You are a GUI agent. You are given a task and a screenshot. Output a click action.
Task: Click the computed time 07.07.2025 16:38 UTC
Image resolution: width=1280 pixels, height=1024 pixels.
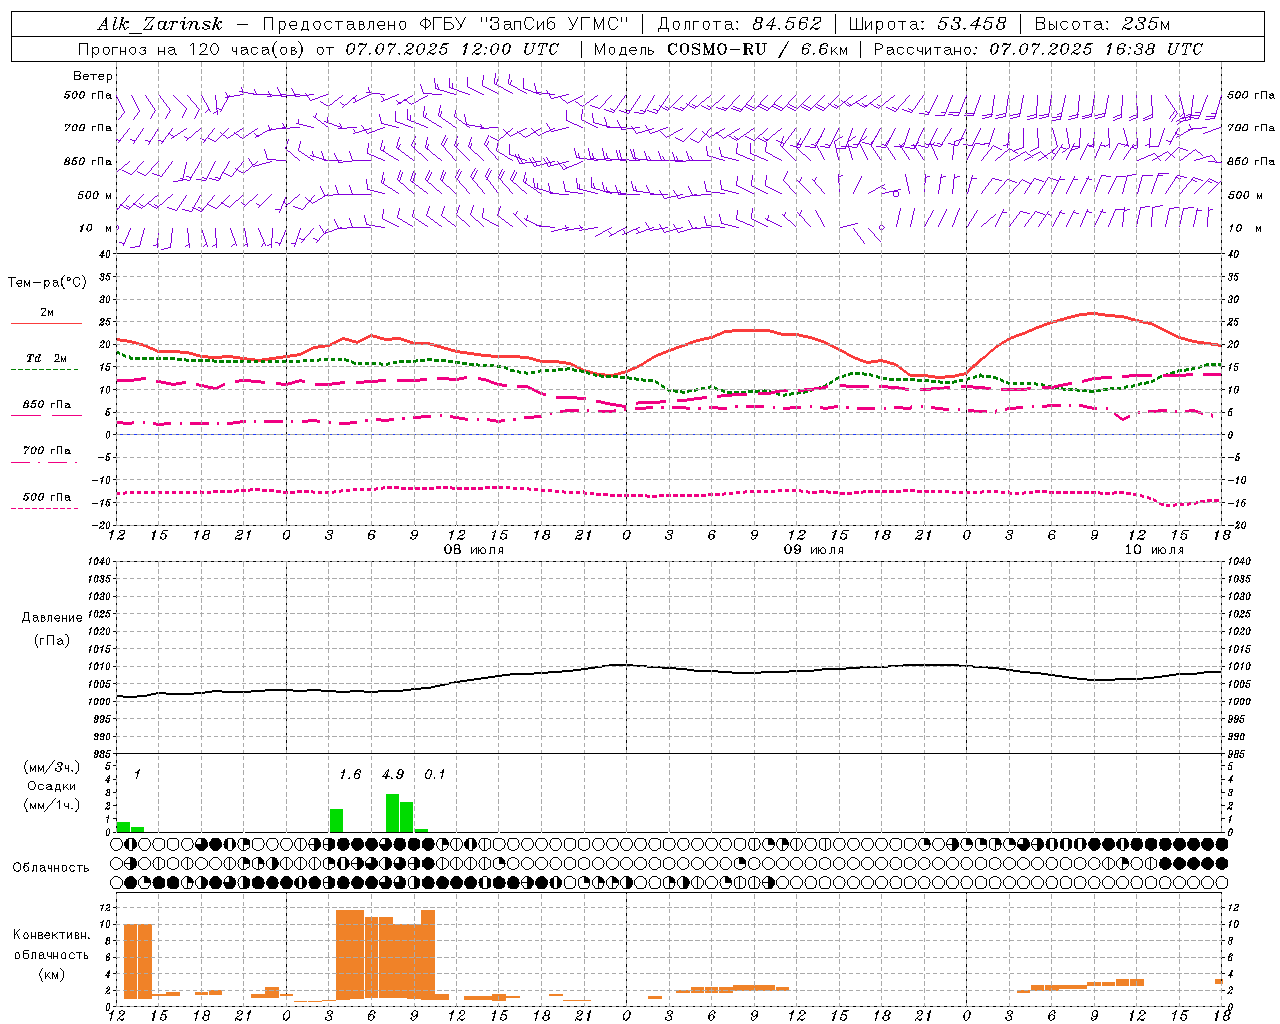pyautogui.click(x=1096, y=49)
